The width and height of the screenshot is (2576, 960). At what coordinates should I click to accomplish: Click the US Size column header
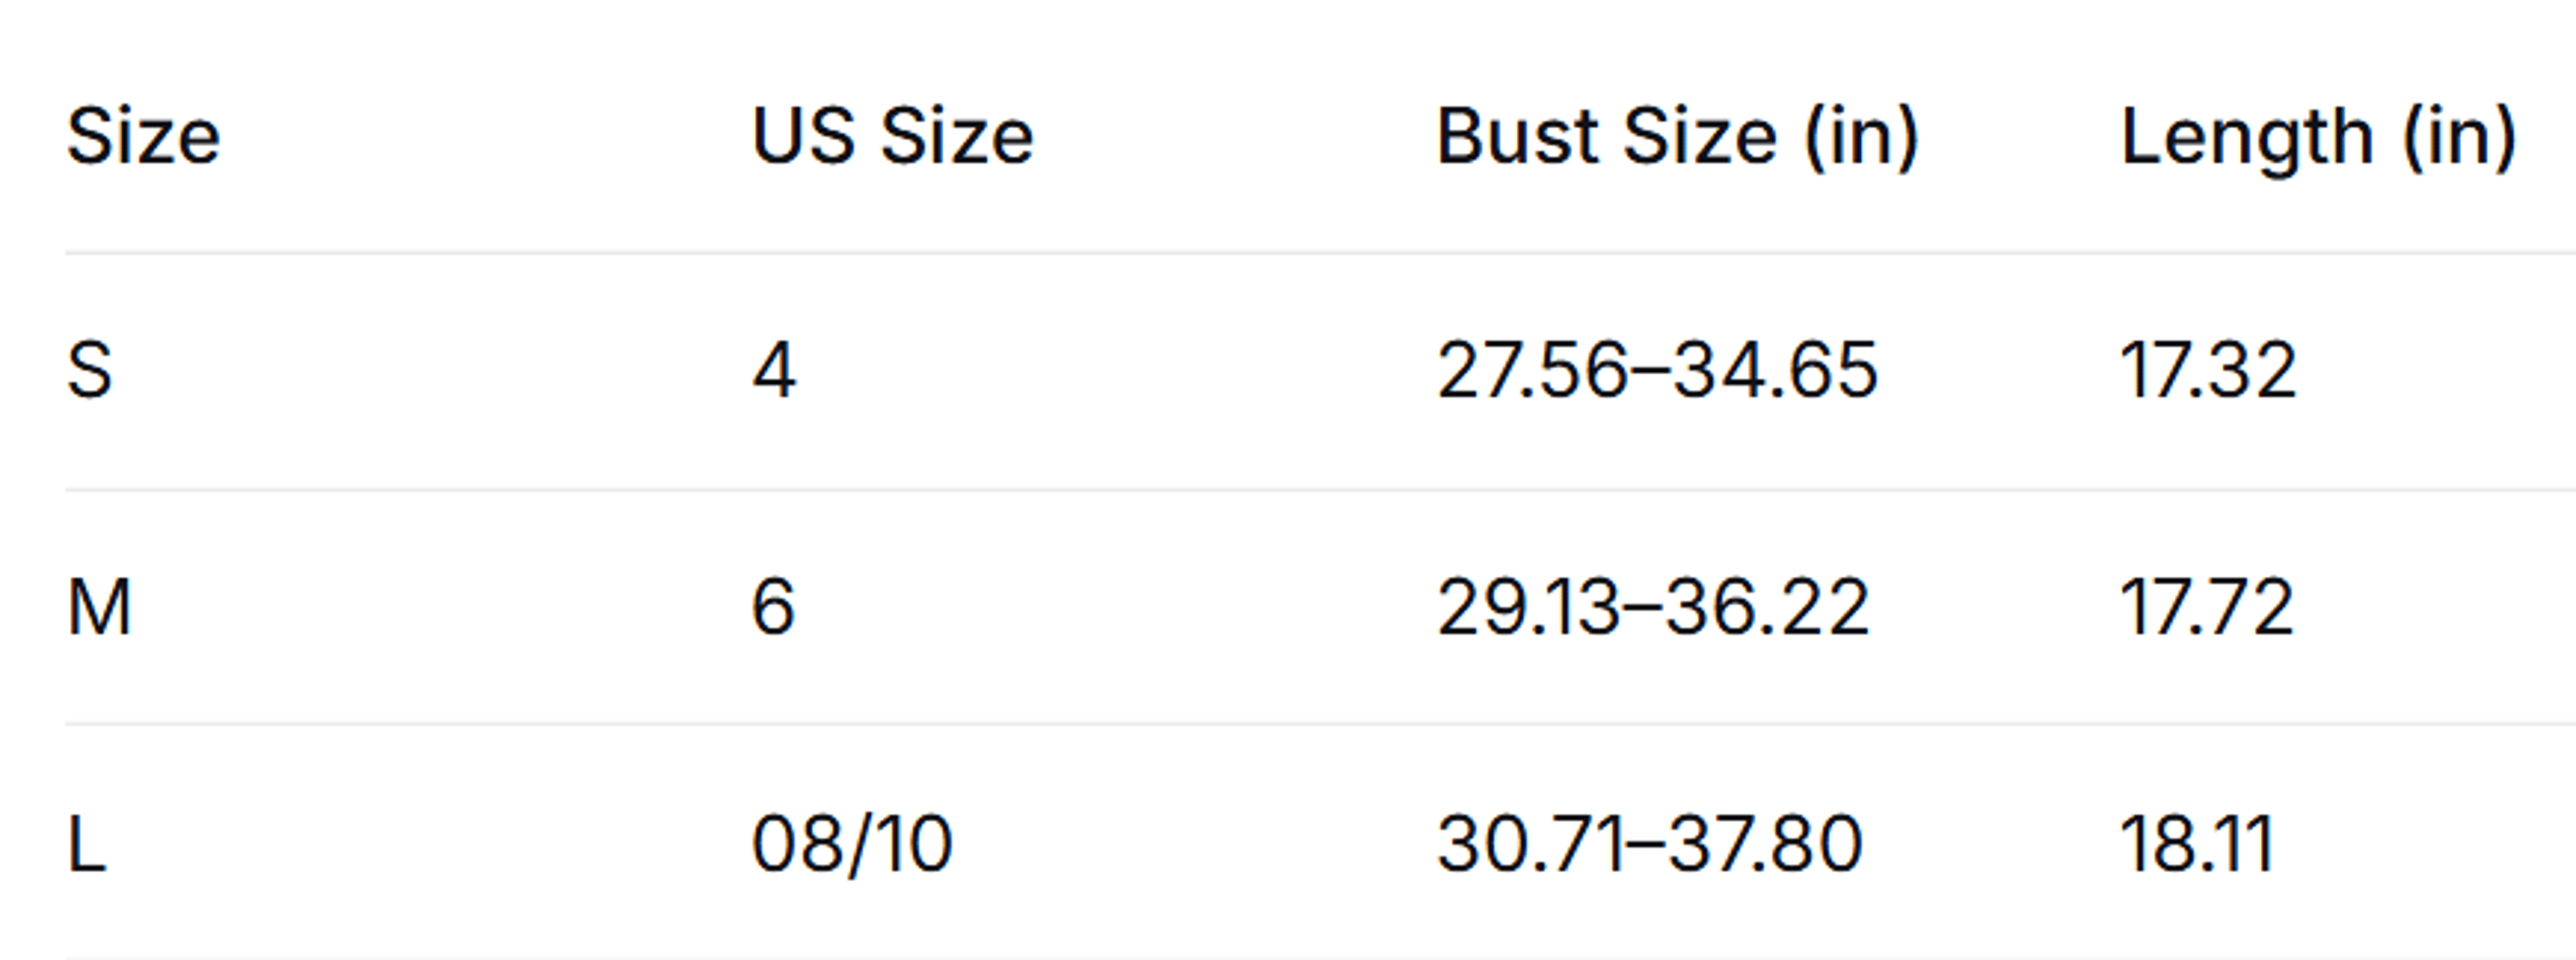892,136
